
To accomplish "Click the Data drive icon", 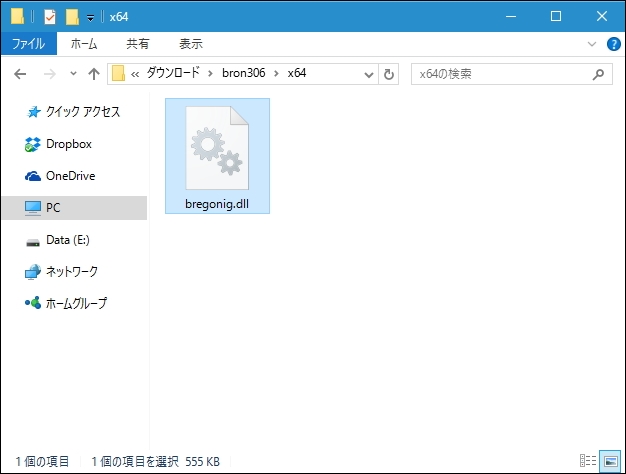I will (33, 242).
